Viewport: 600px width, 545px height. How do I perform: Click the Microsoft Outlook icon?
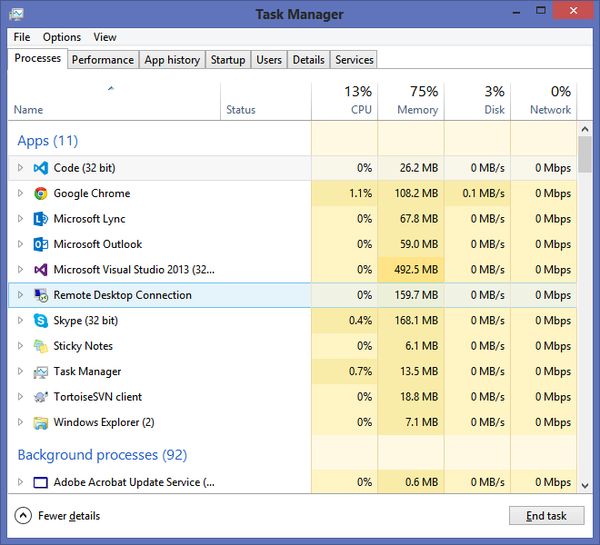pos(41,244)
